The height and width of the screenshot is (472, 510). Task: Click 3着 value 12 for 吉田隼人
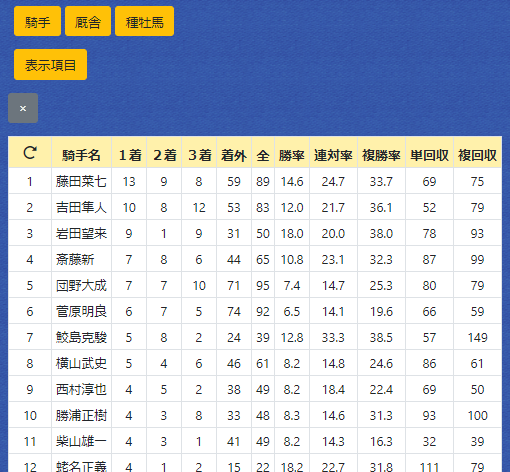click(x=199, y=208)
